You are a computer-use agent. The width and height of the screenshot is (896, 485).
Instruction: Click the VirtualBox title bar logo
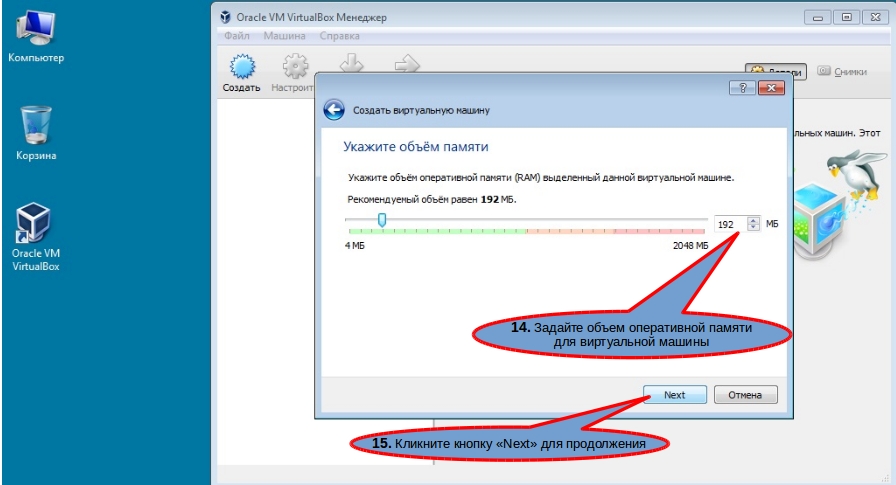coord(226,17)
